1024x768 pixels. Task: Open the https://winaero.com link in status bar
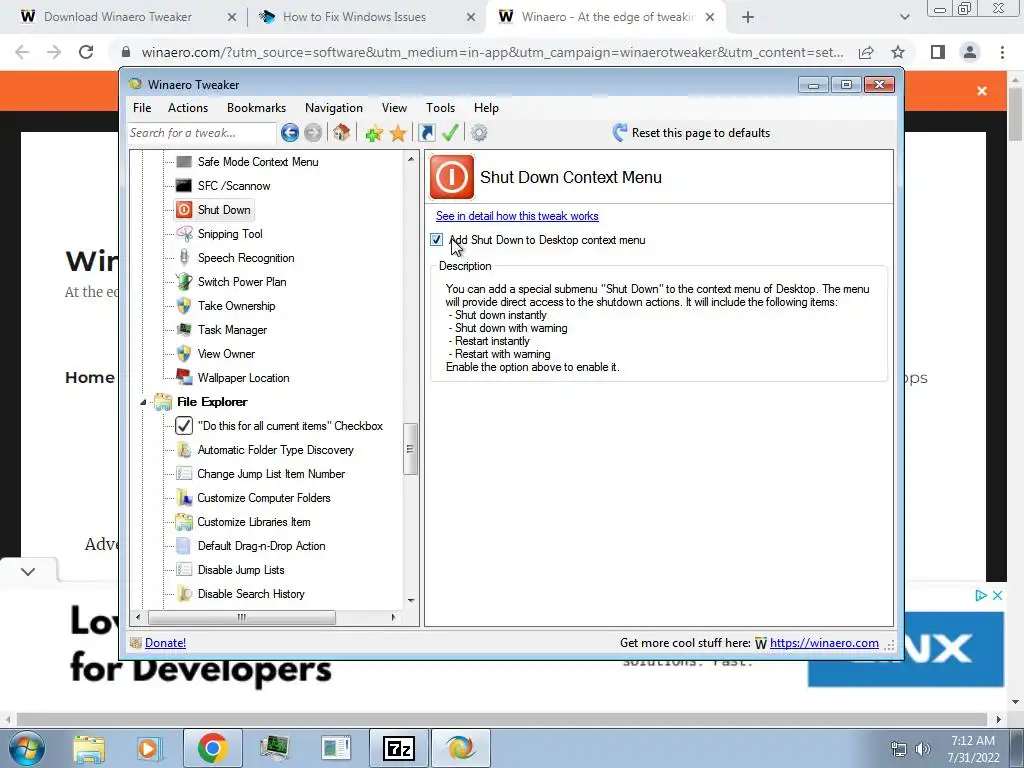[824, 643]
